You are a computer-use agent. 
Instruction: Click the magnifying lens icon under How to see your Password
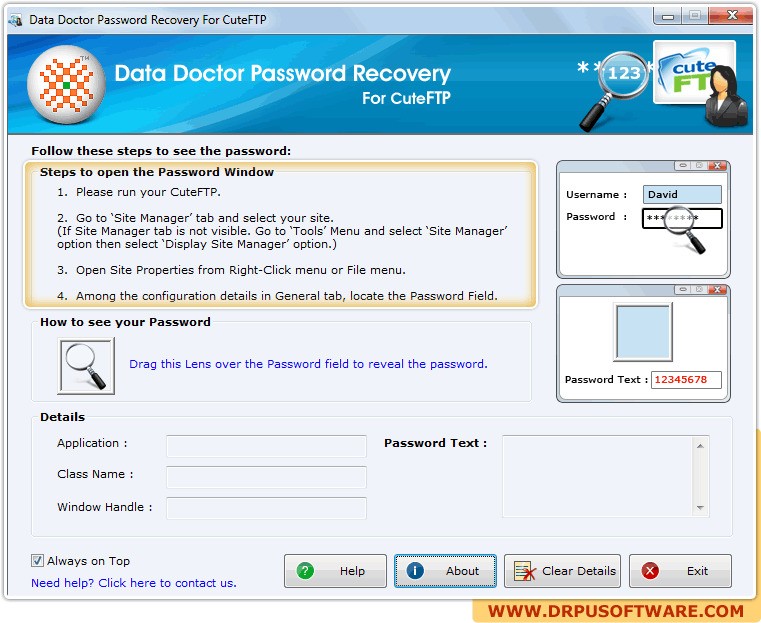click(x=86, y=366)
